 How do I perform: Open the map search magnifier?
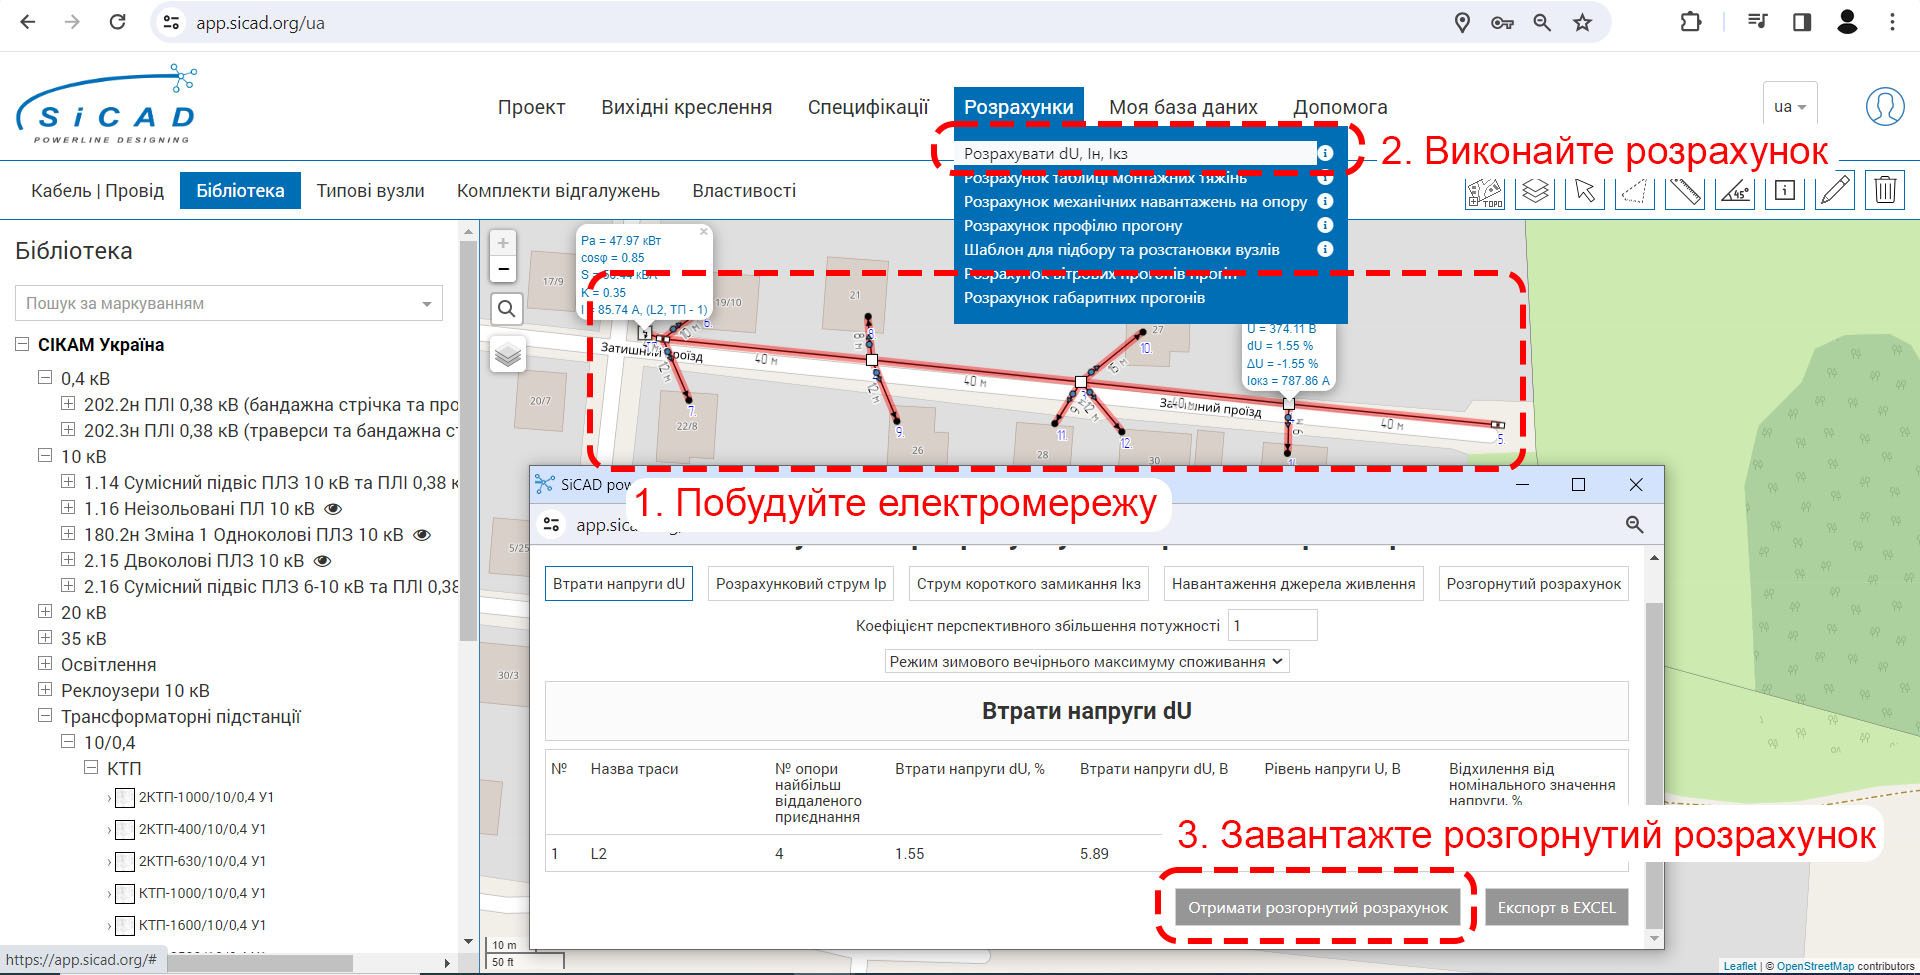(x=507, y=309)
